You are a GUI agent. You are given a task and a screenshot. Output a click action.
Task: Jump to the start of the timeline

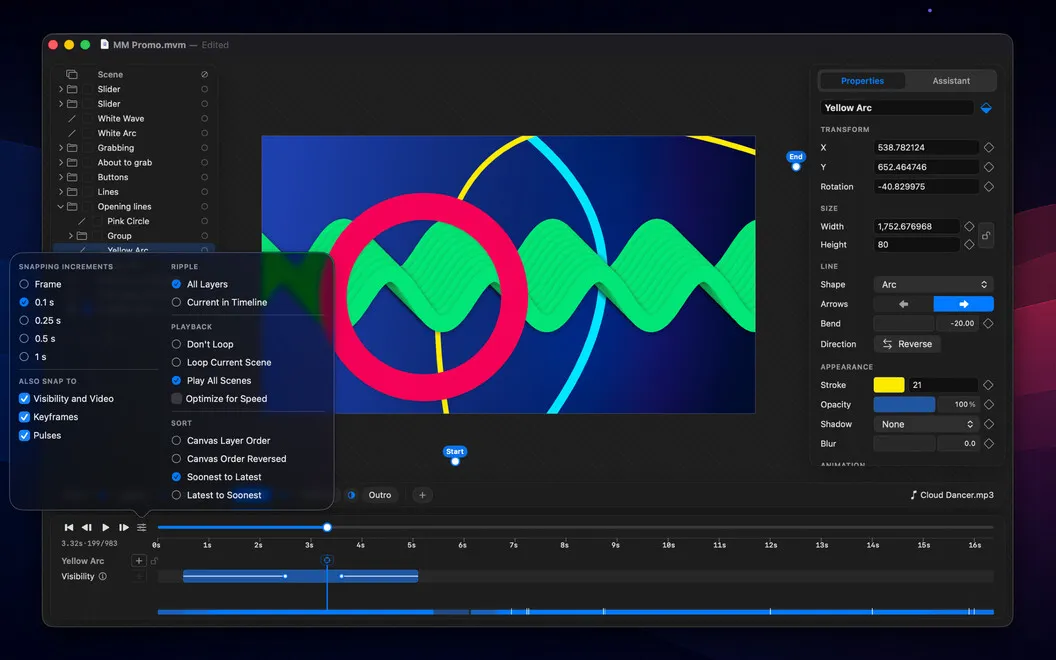click(69, 527)
